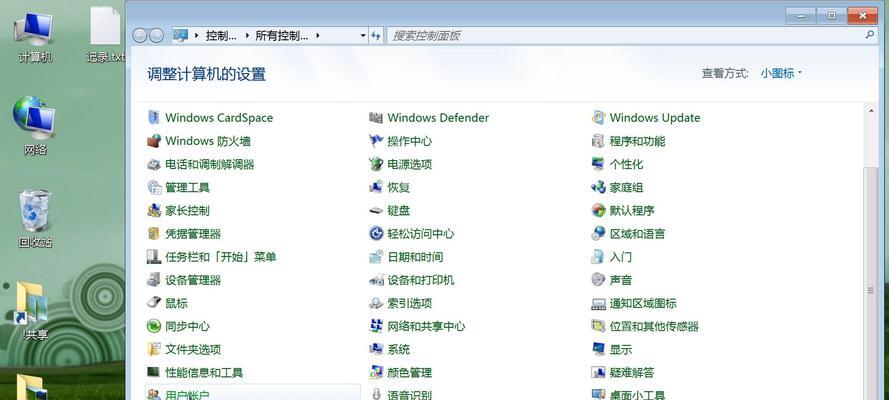Click the control panel icon in address bar
889x400 pixels.
(180, 36)
